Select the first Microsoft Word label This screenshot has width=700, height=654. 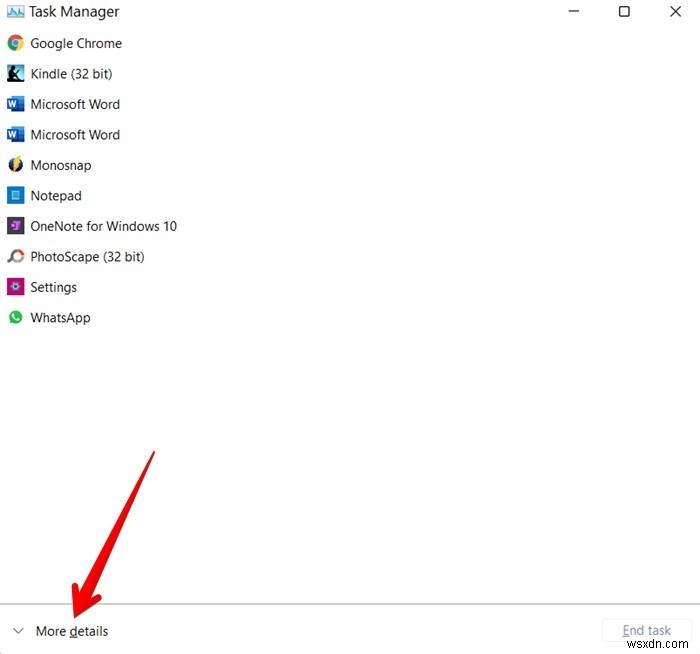pos(75,104)
